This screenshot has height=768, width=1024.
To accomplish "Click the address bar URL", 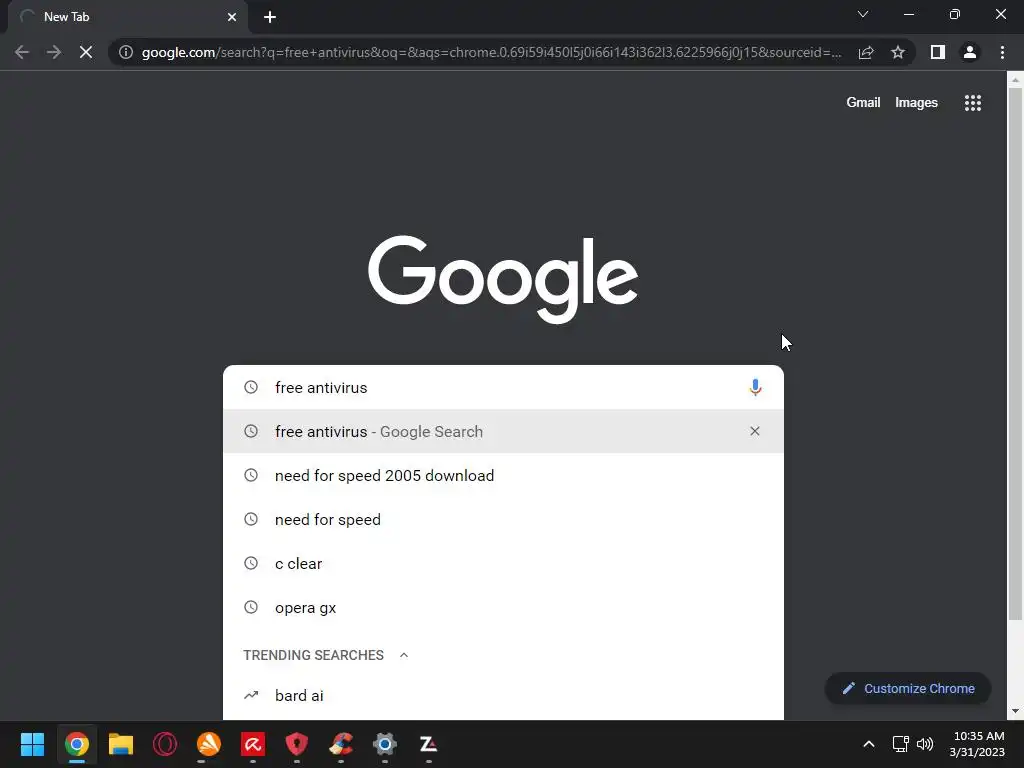I will 491,52.
